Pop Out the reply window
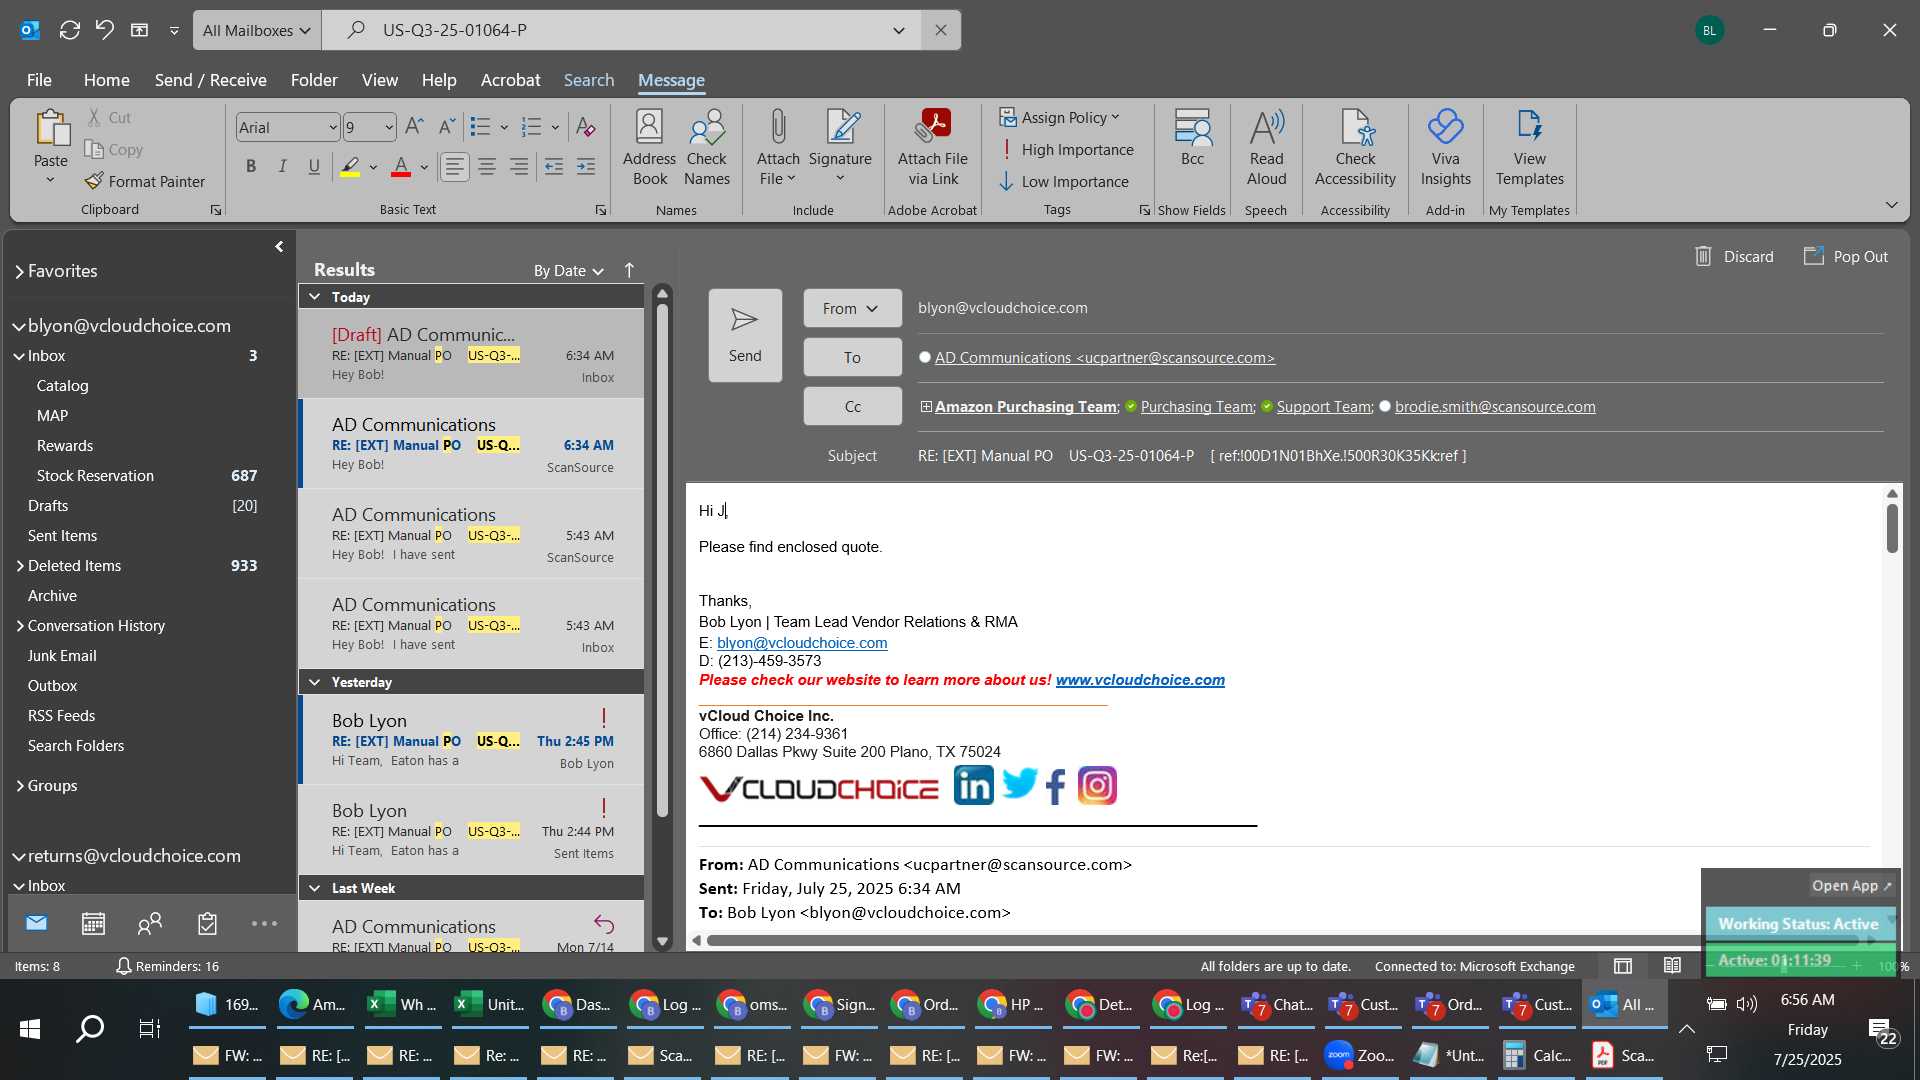 tap(1846, 257)
